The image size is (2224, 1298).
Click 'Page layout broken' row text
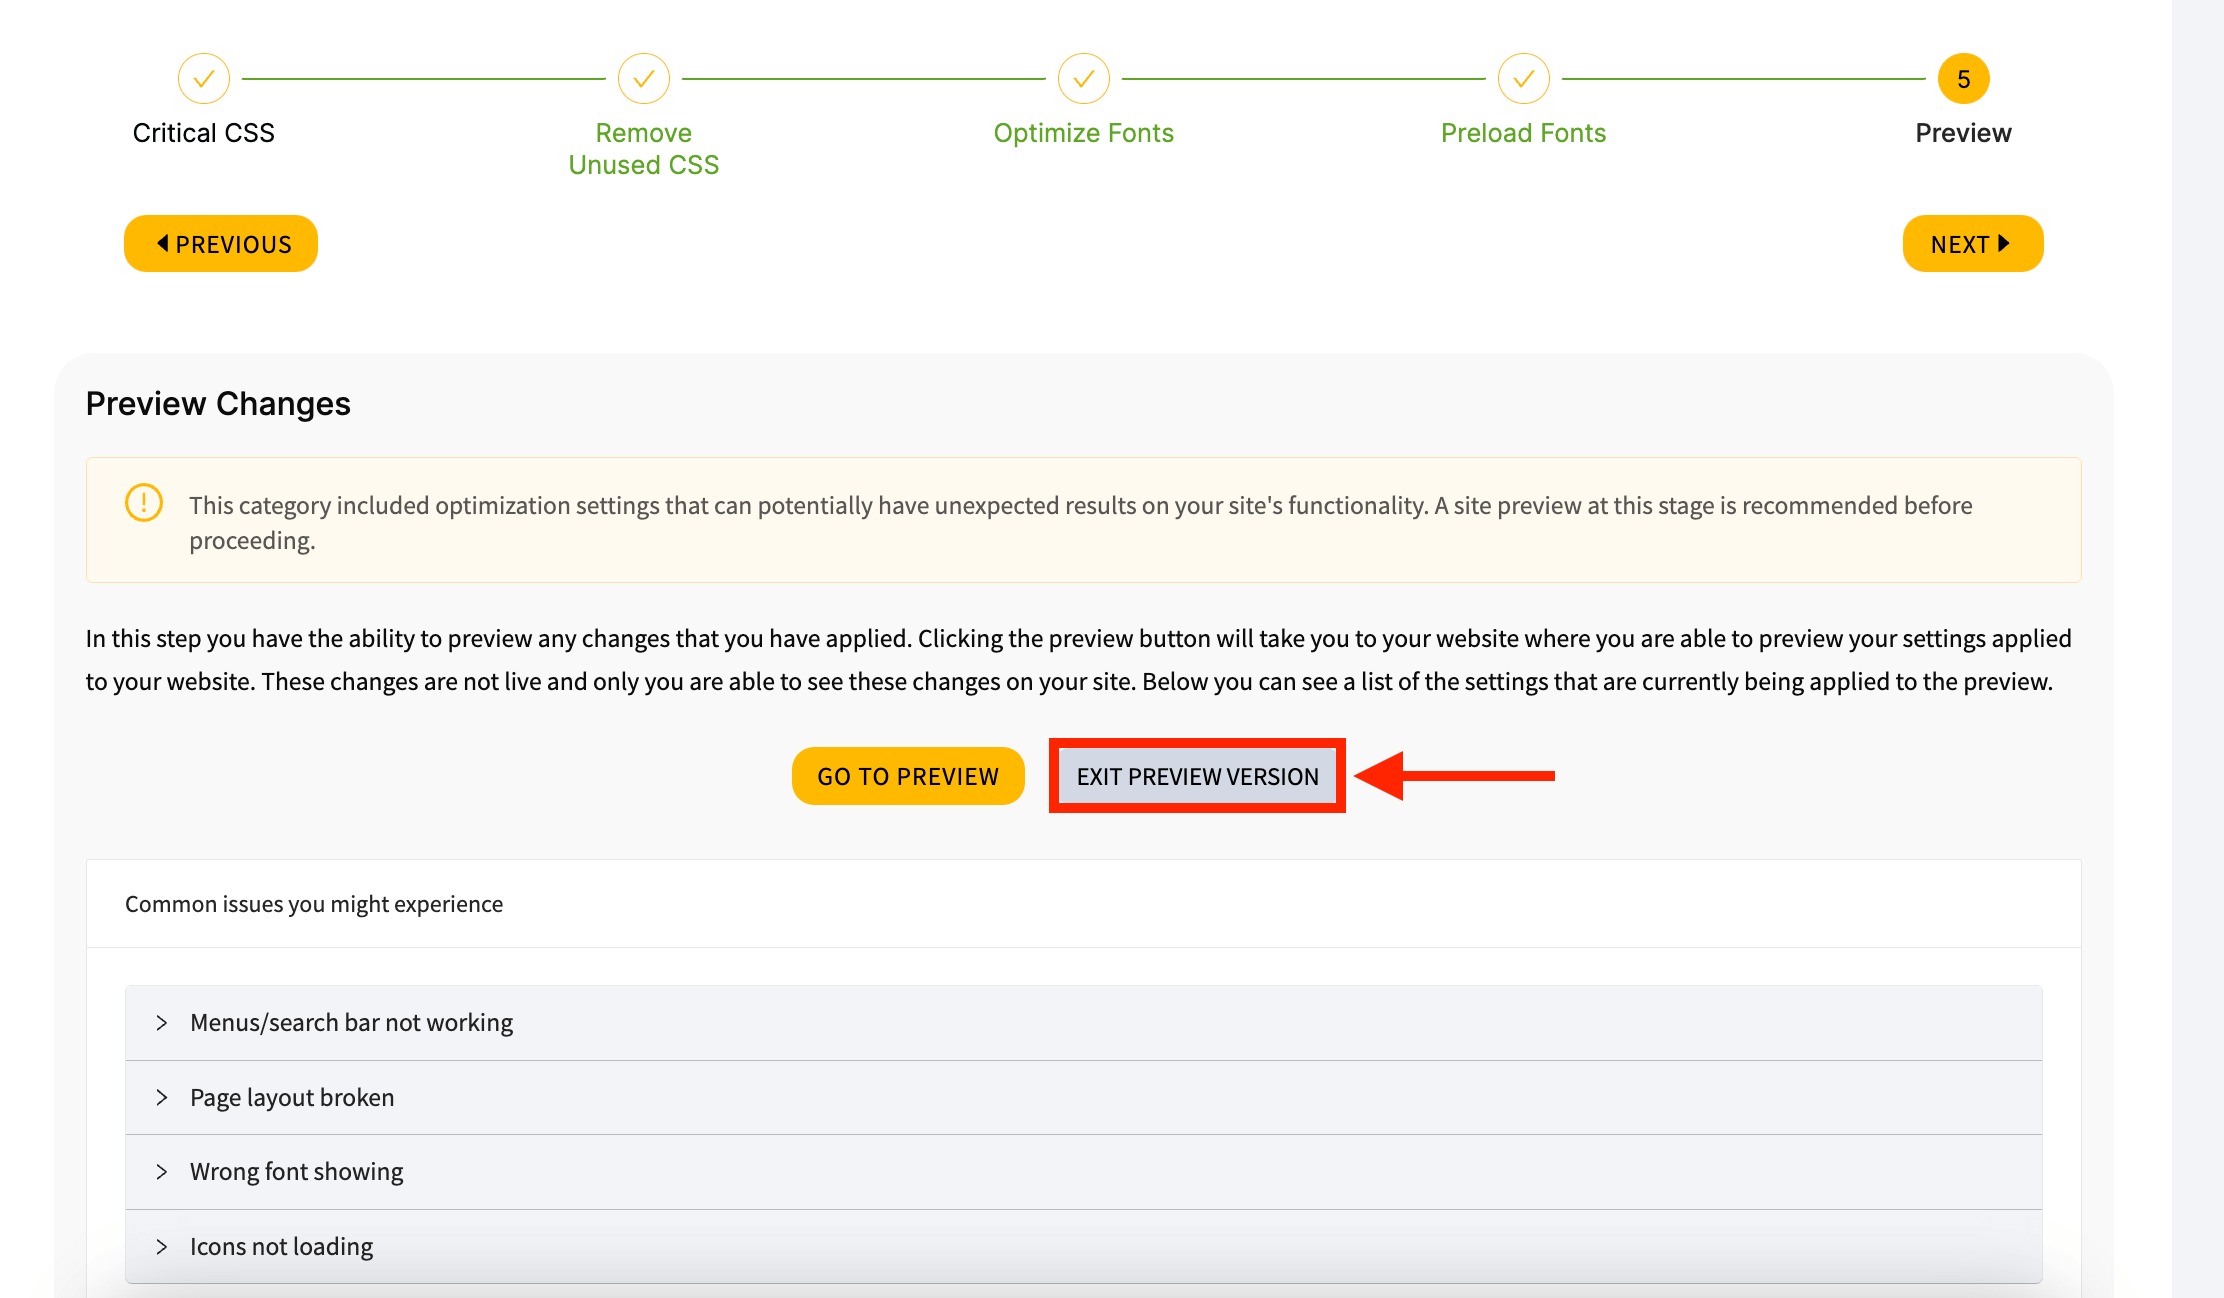292,1098
